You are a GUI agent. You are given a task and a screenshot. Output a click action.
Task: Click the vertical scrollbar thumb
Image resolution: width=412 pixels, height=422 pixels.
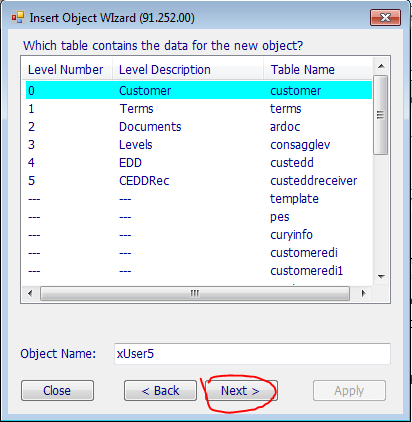pos(381,115)
